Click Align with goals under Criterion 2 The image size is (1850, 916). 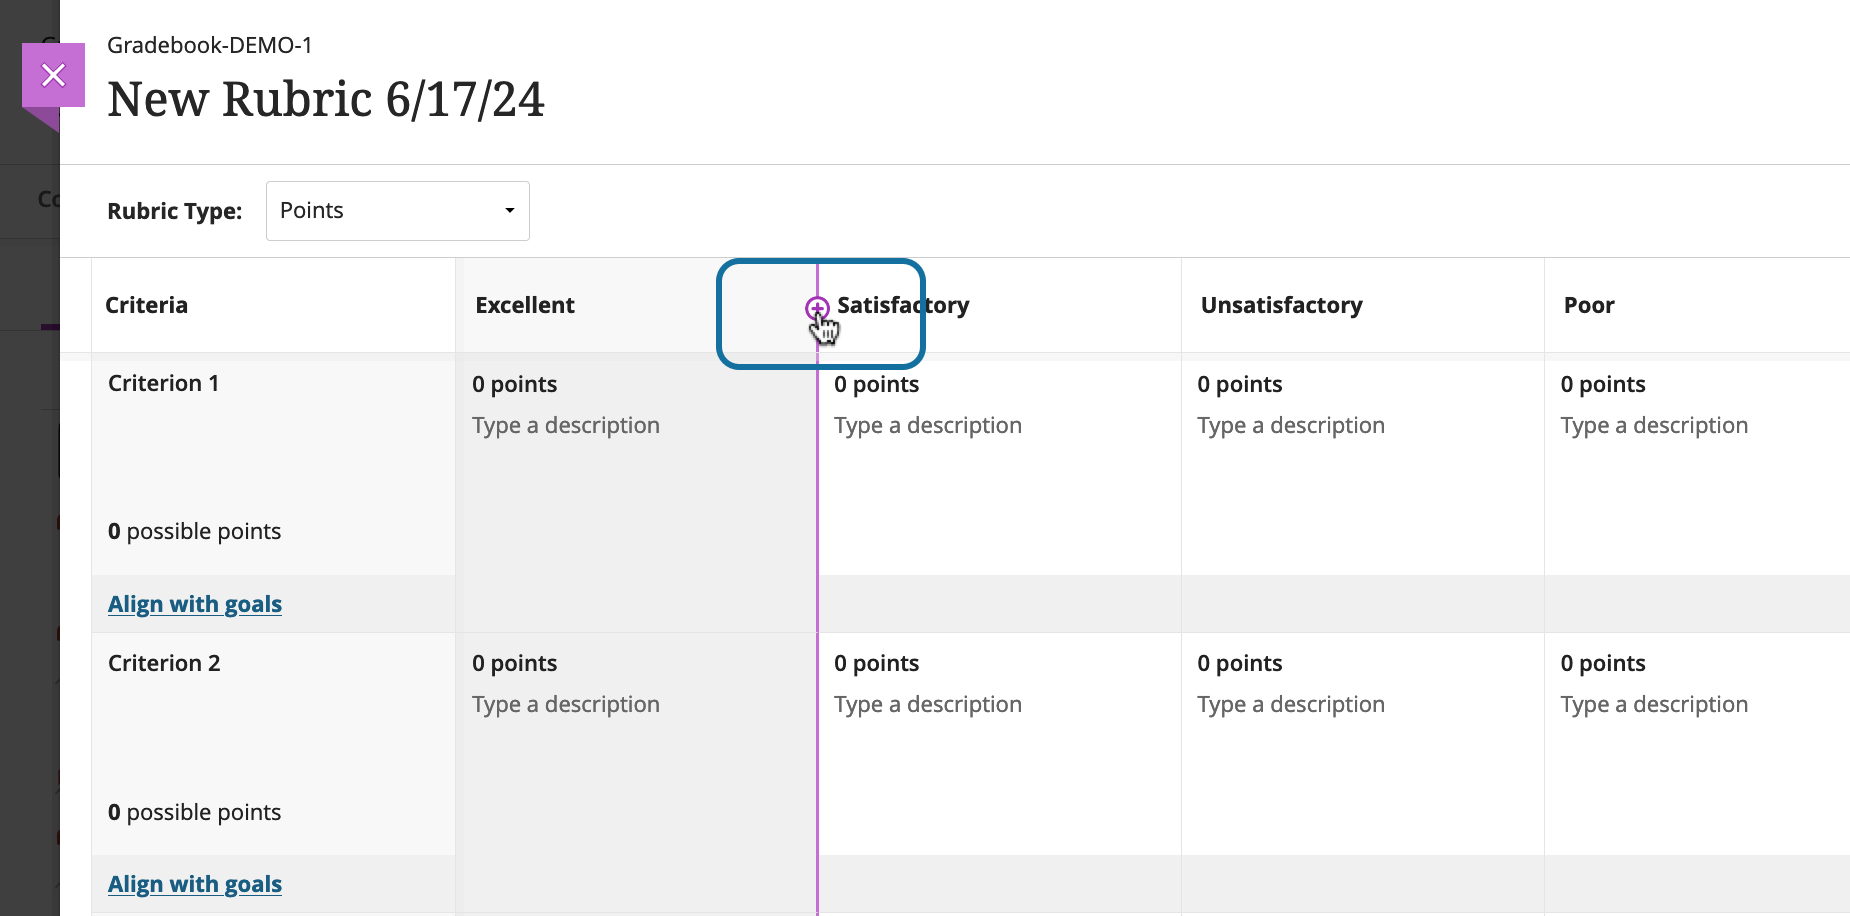point(195,884)
